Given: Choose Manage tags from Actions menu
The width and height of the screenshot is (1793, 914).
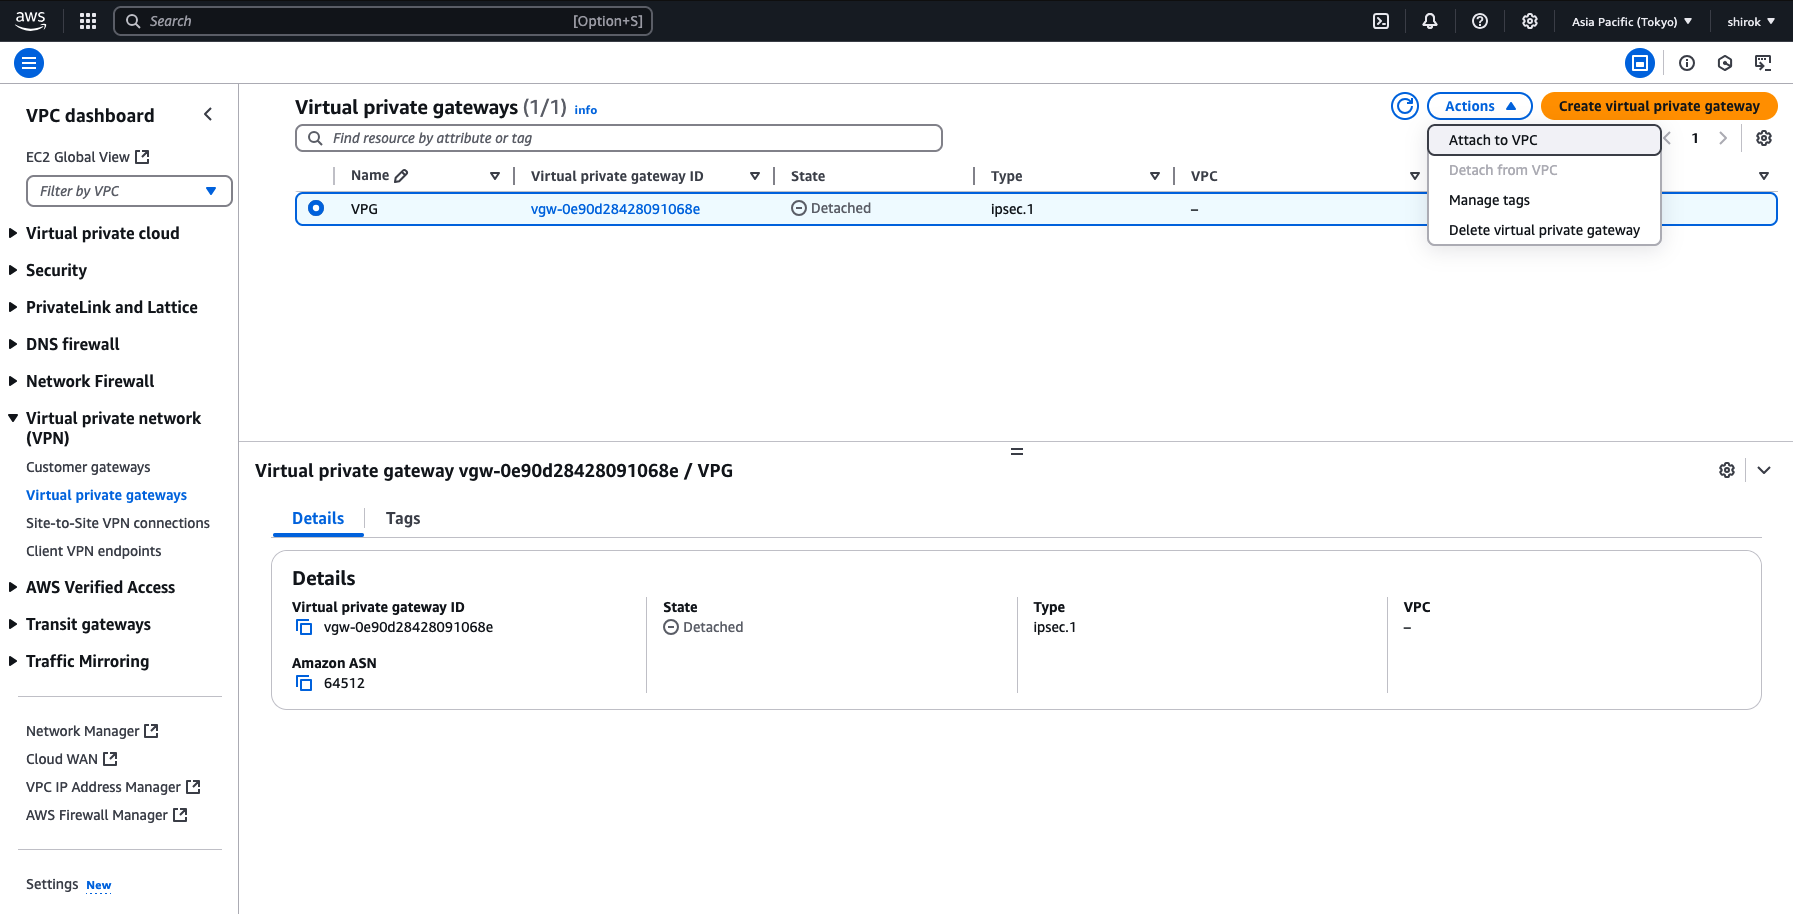Looking at the screenshot, I should 1544,200.
